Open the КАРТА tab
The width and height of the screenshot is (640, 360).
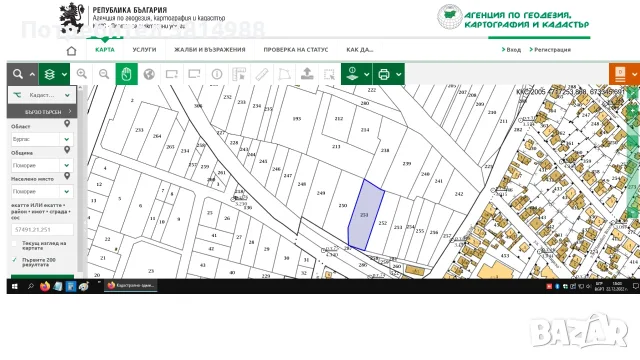coord(105,50)
